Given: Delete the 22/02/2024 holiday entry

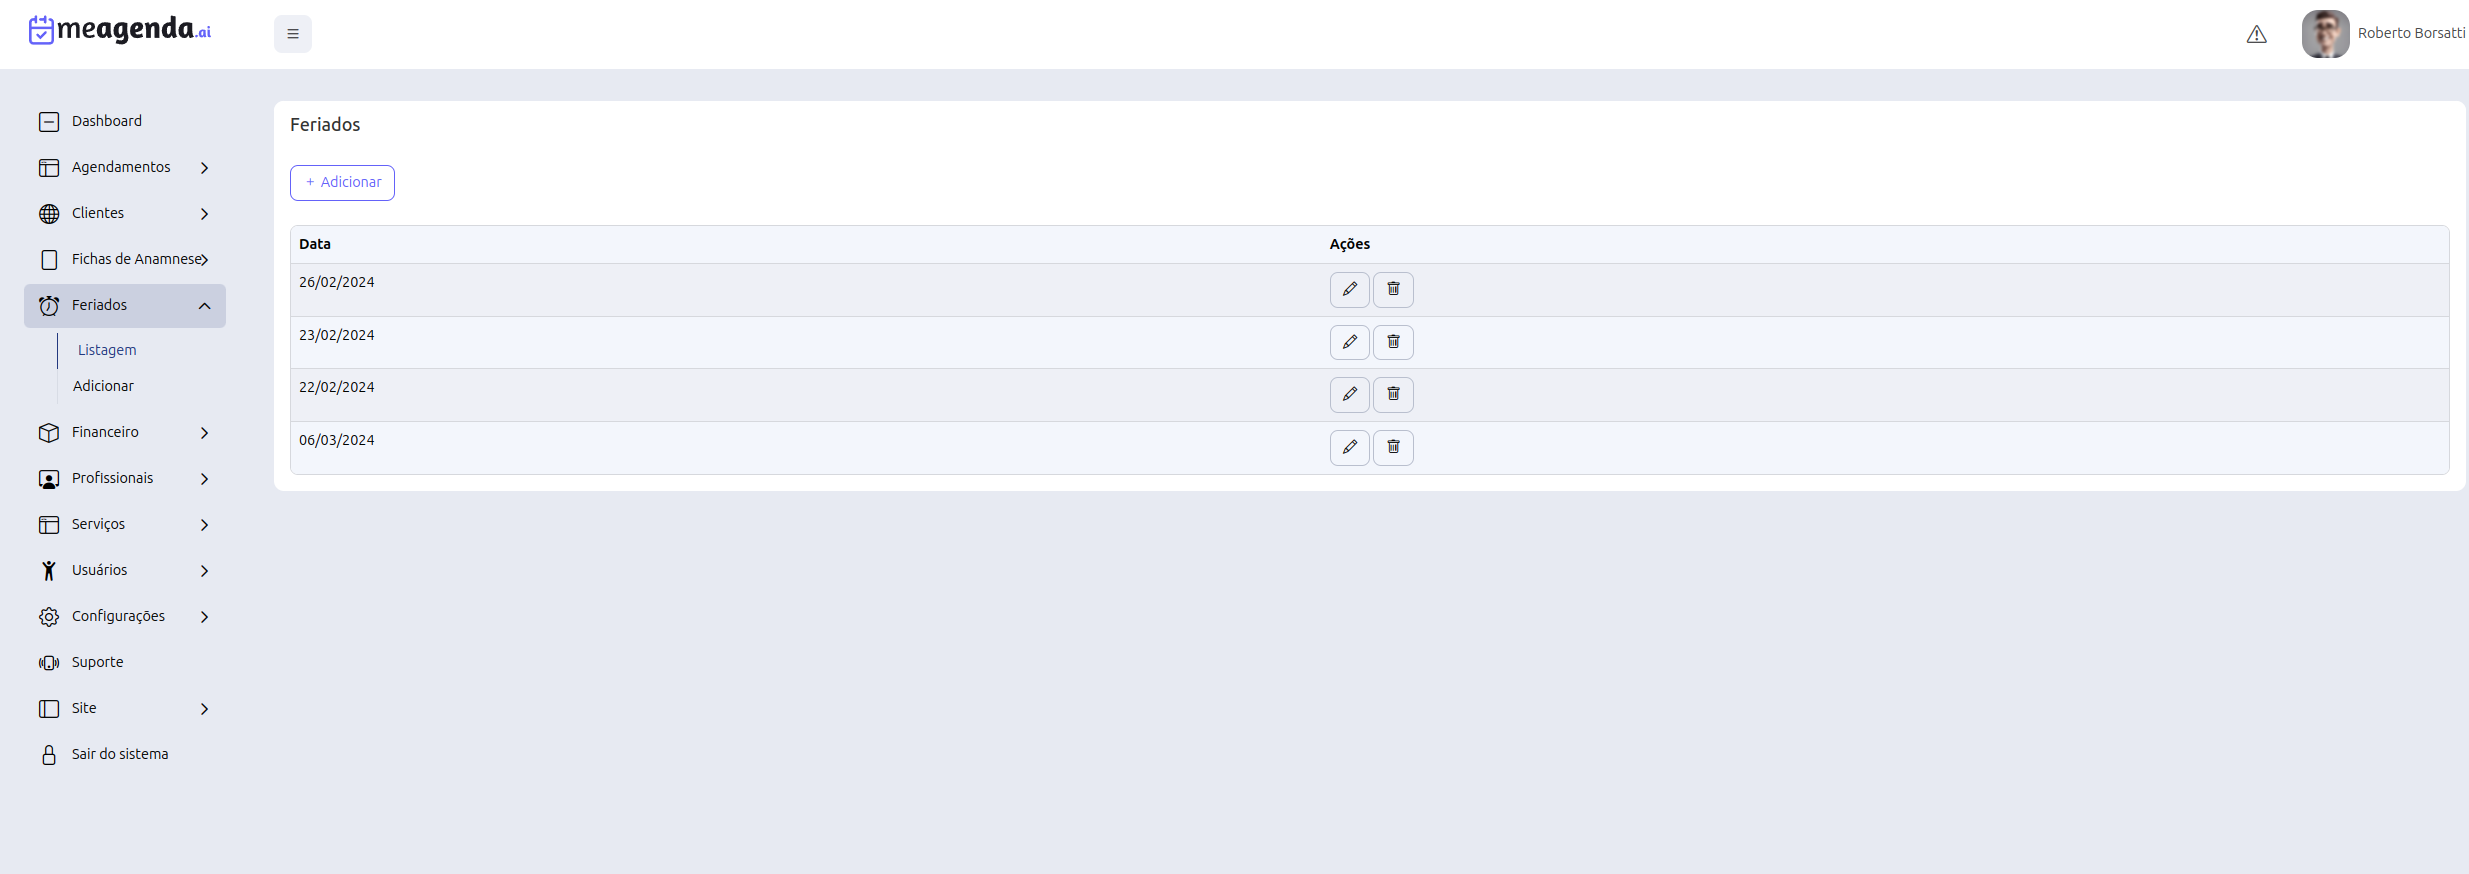Looking at the screenshot, I should (1393, 395).
